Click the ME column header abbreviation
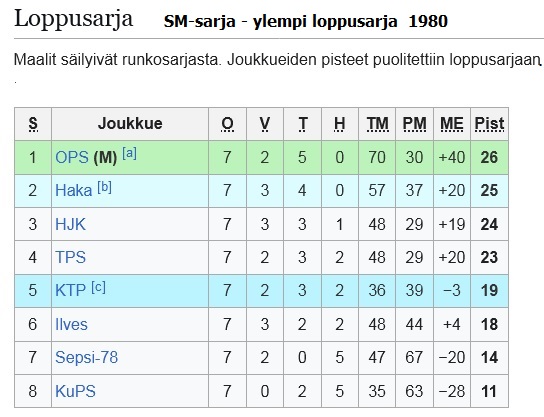The image size is (544, 417). (452, 124)
